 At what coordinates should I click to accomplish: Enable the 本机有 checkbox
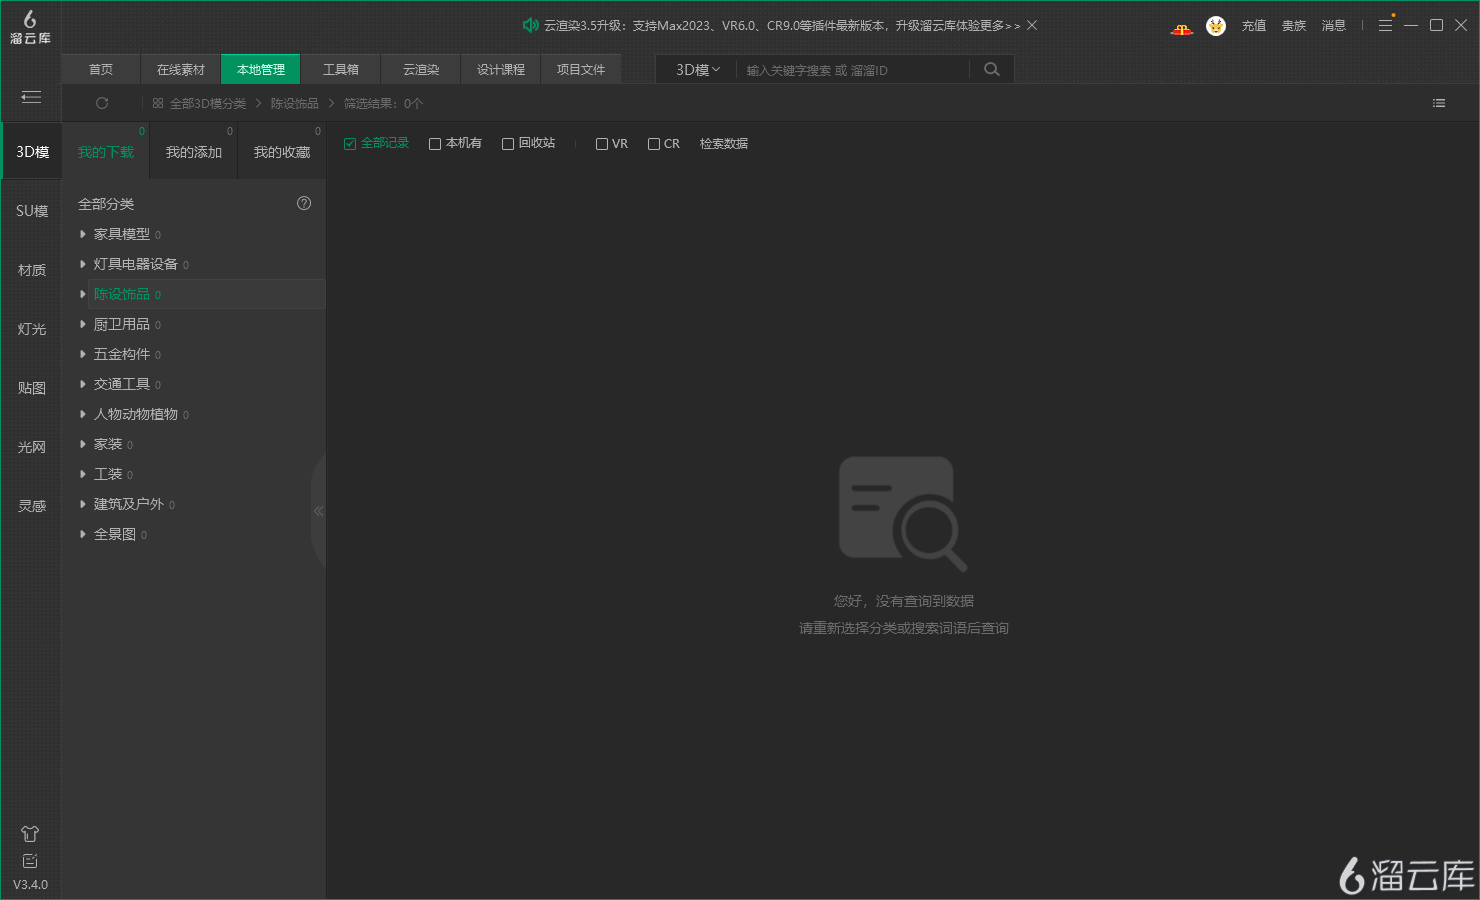(x=435, y=144)
